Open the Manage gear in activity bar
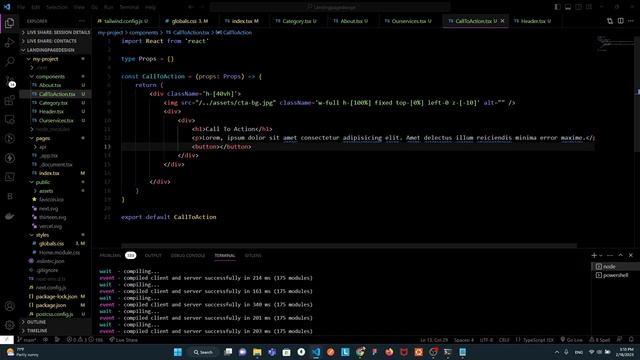Screen dimensions: 640x360 pos(9,325)
